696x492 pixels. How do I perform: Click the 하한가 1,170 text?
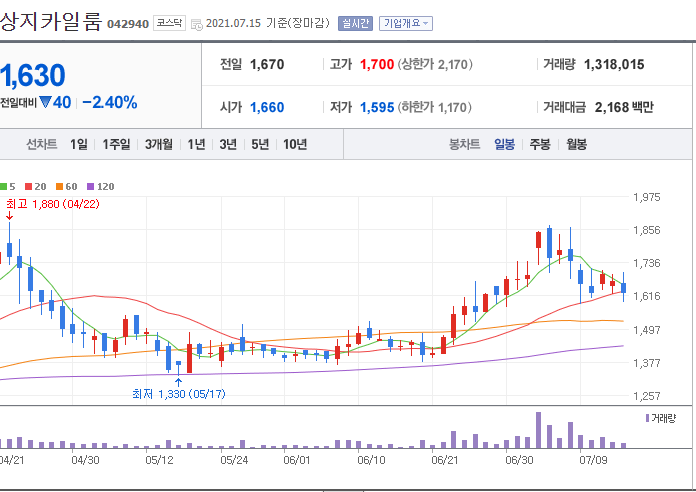pos(435,107)
